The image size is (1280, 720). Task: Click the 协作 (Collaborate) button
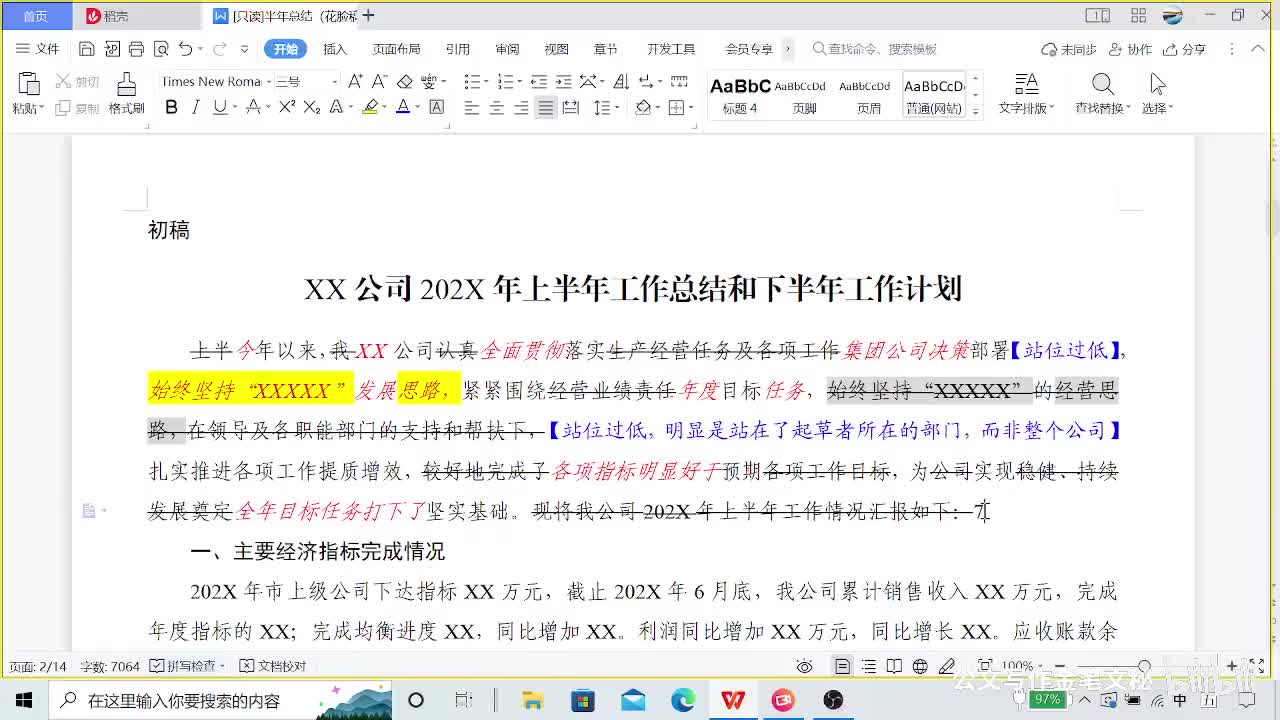pyautogui.click(x=1131, y=49)
